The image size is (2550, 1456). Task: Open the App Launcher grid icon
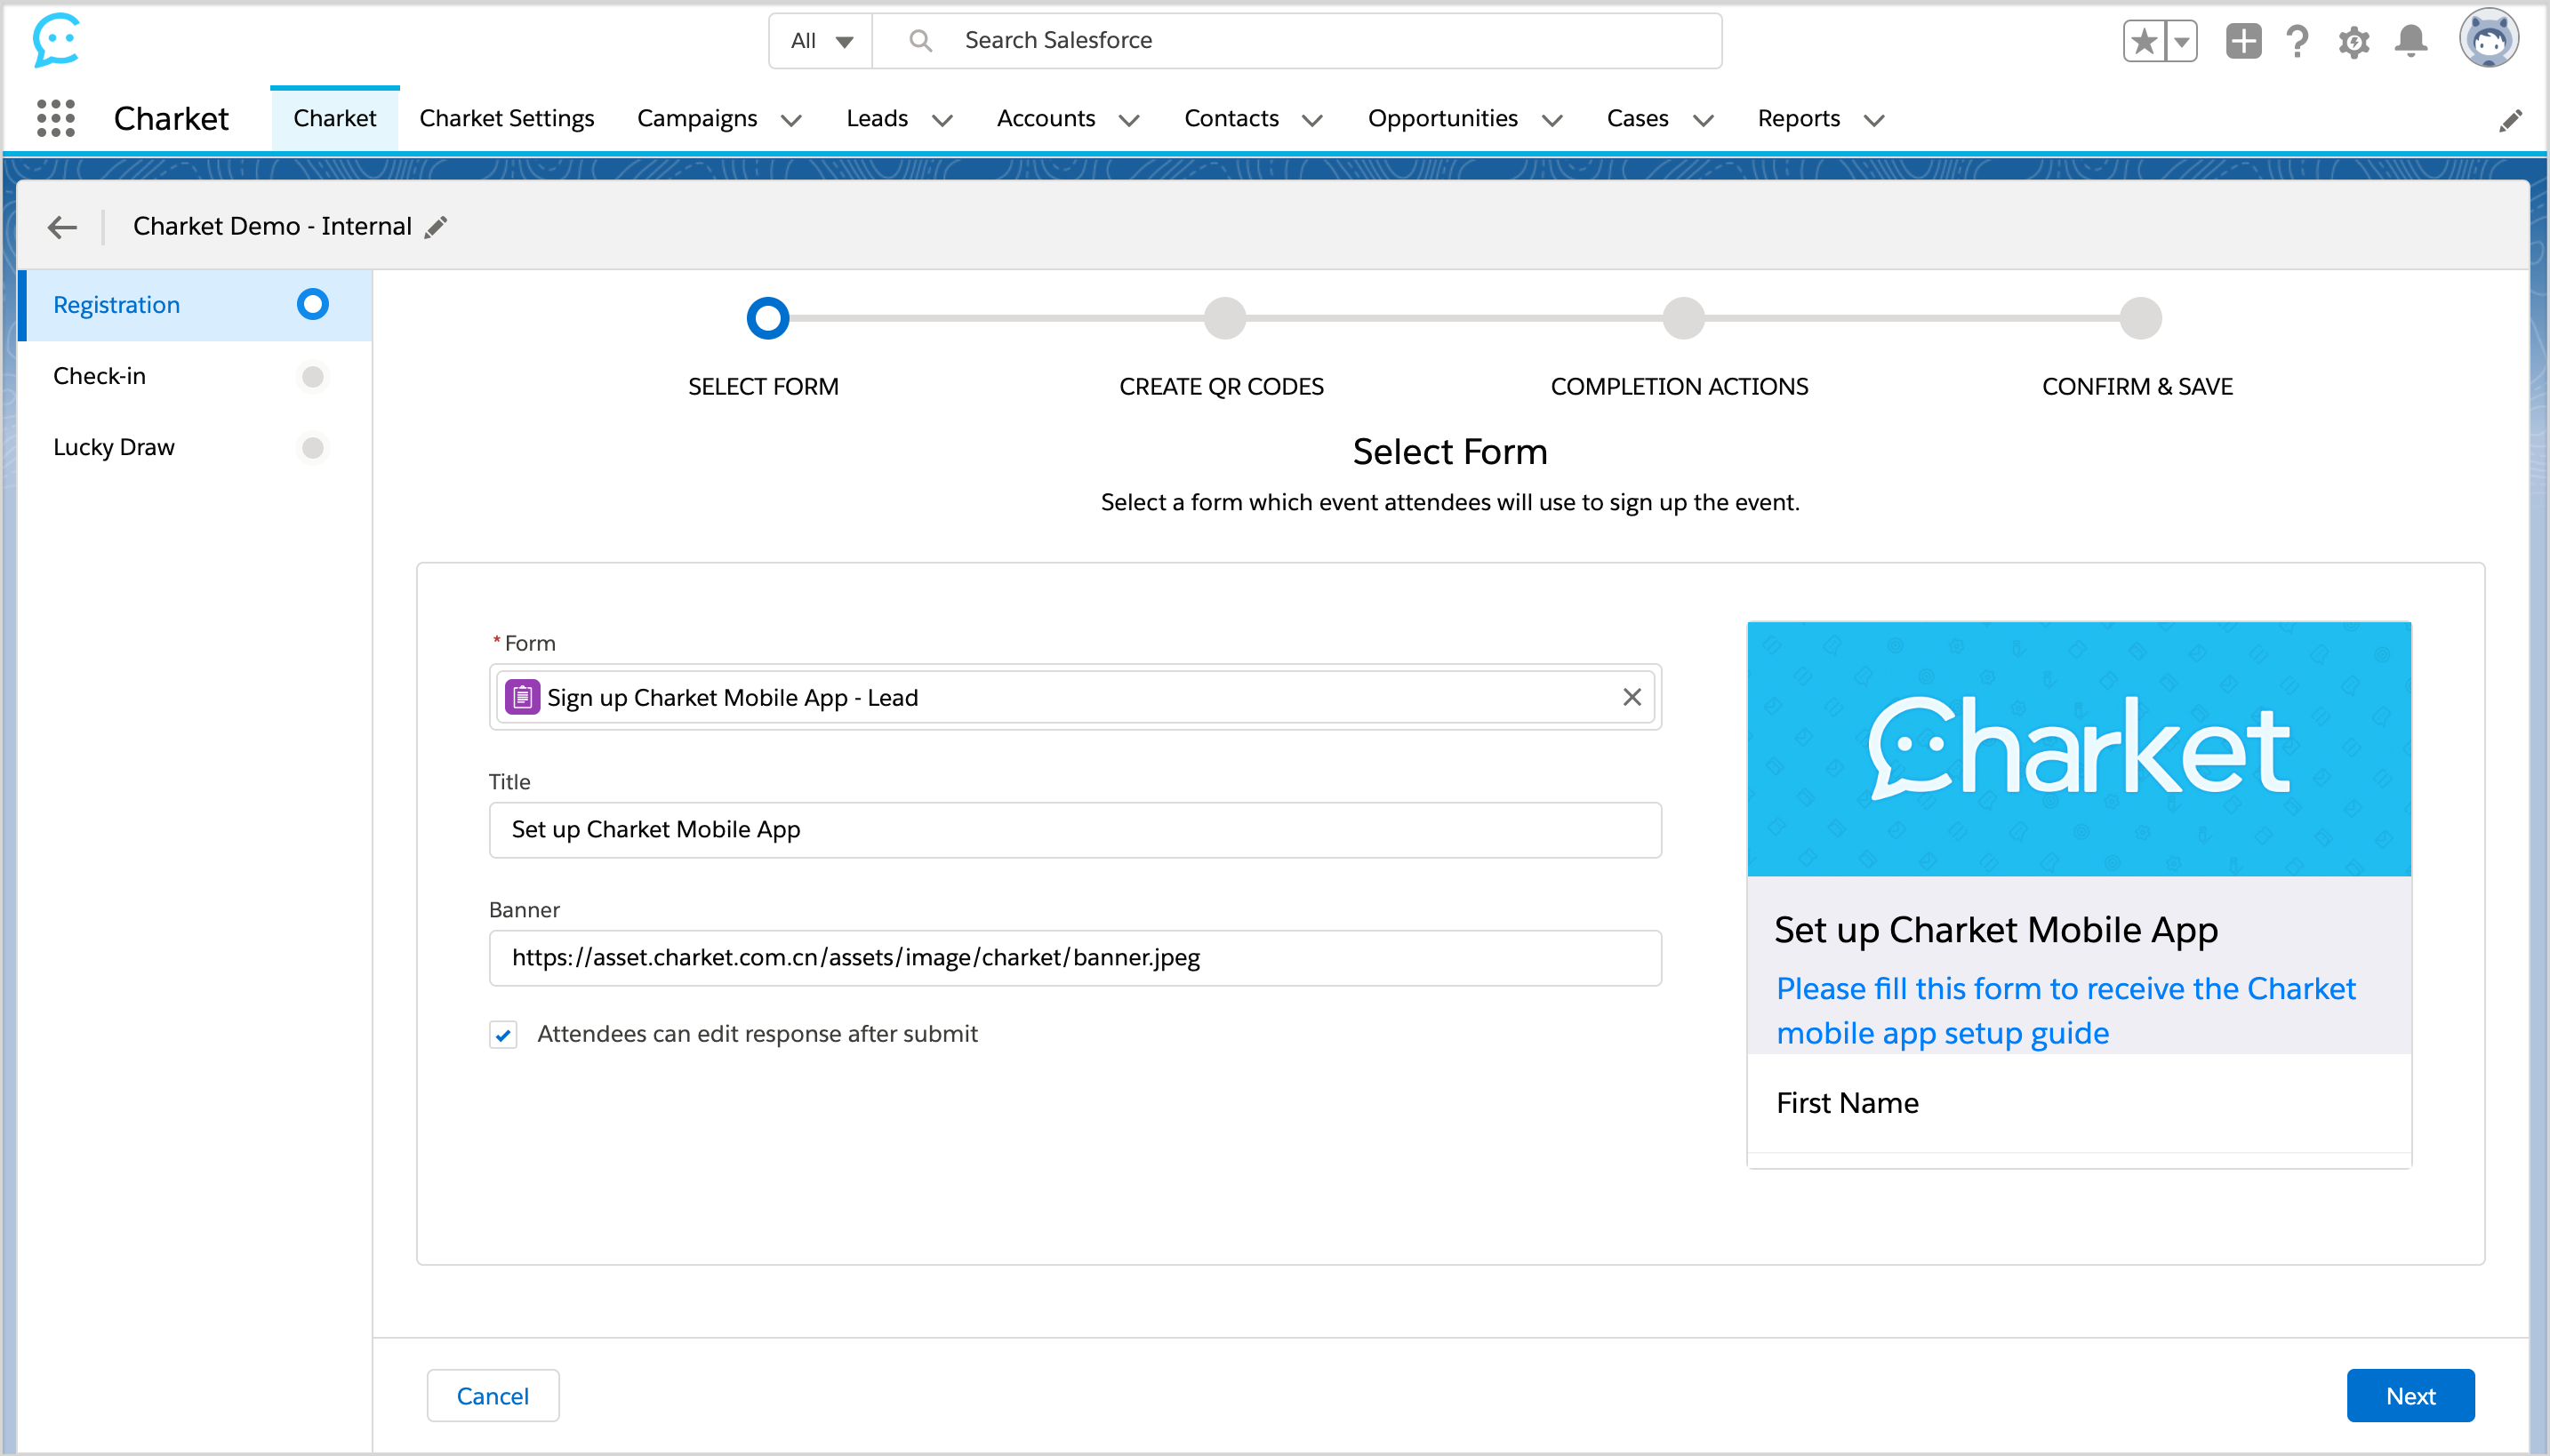[x=56, y=118]
